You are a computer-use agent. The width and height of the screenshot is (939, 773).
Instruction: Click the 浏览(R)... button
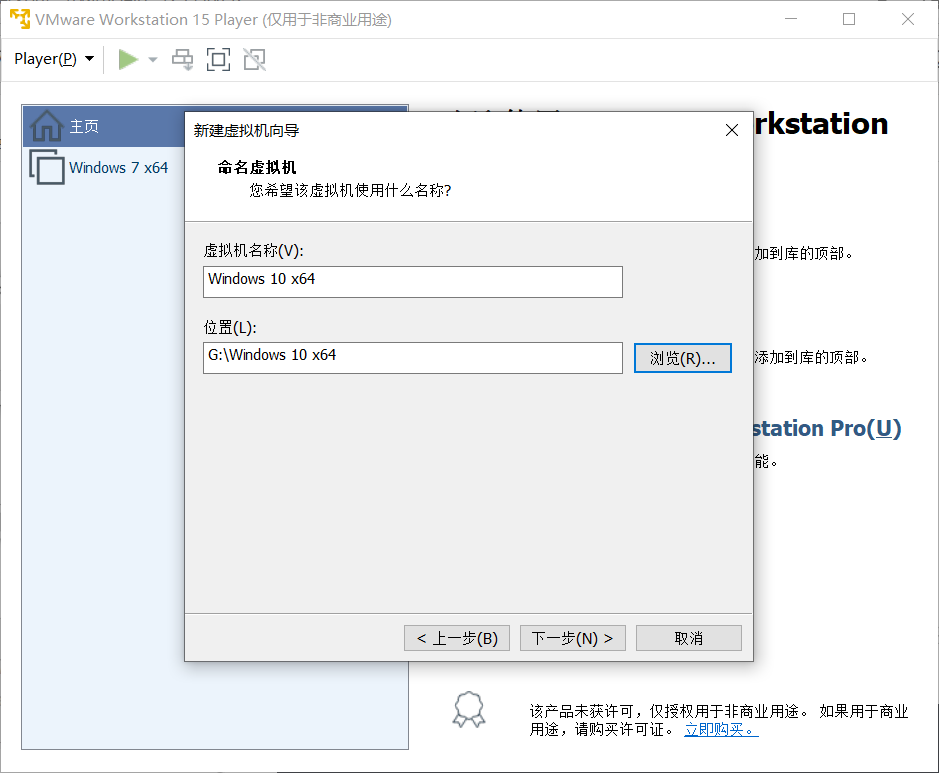(683, 358)
